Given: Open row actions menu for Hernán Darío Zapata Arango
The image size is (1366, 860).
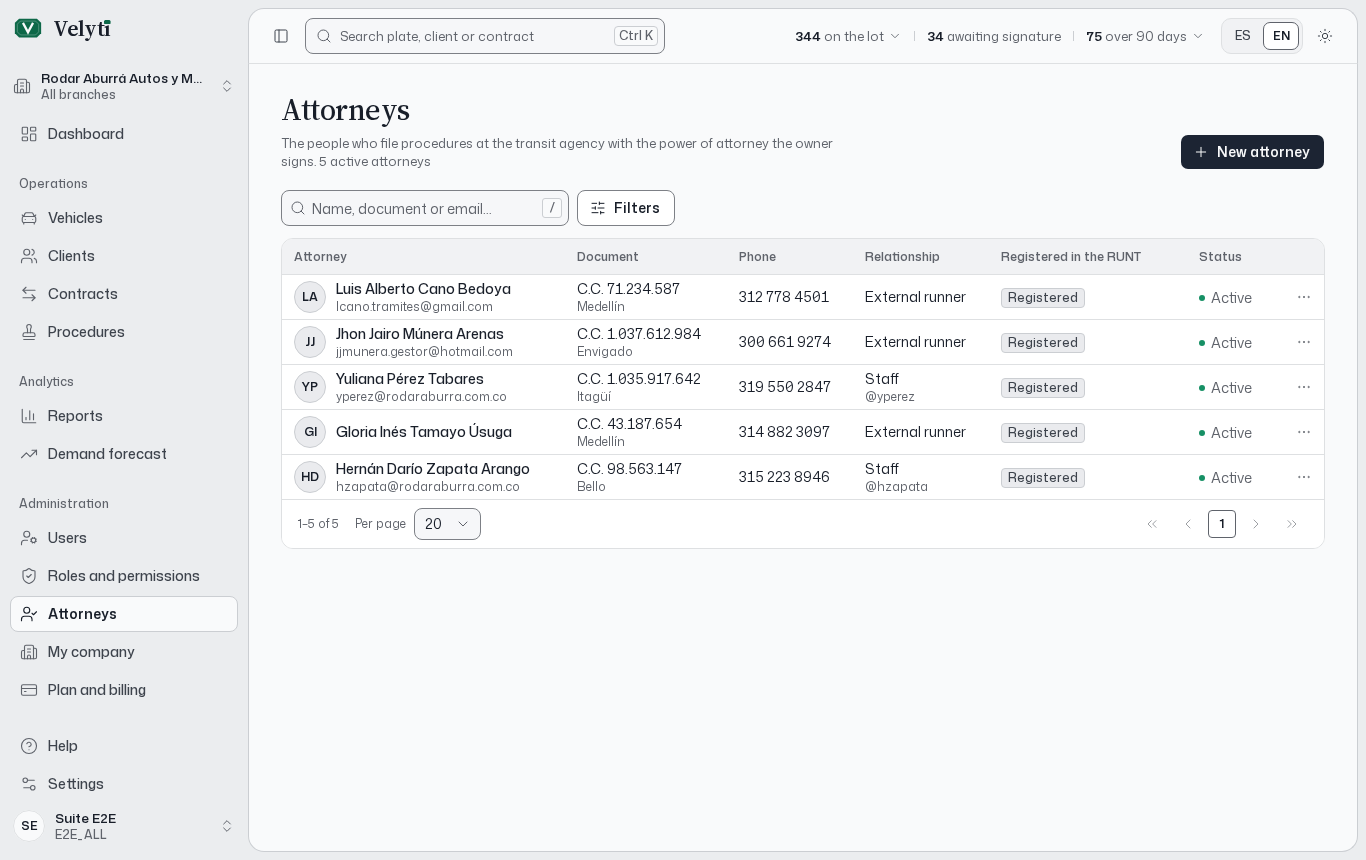Looking at the screenshot, I should (x=1304, y=477).
